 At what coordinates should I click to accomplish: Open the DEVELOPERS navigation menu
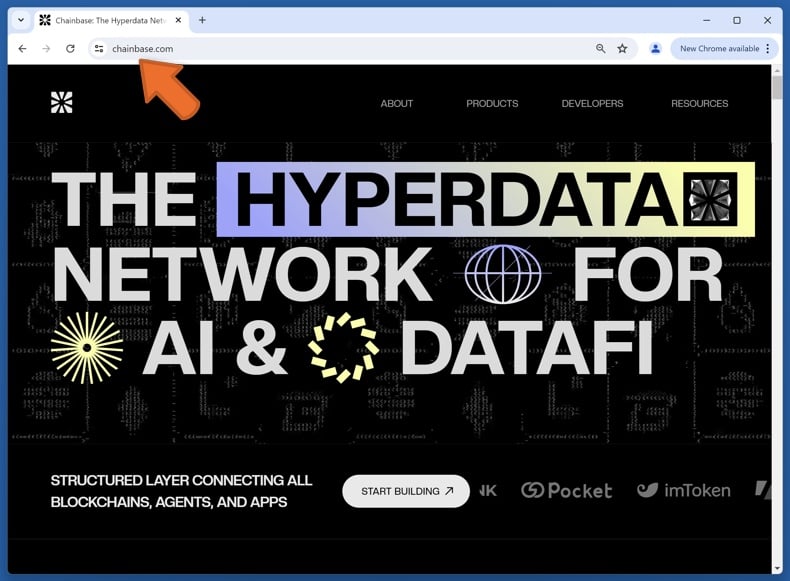(592, 103)
